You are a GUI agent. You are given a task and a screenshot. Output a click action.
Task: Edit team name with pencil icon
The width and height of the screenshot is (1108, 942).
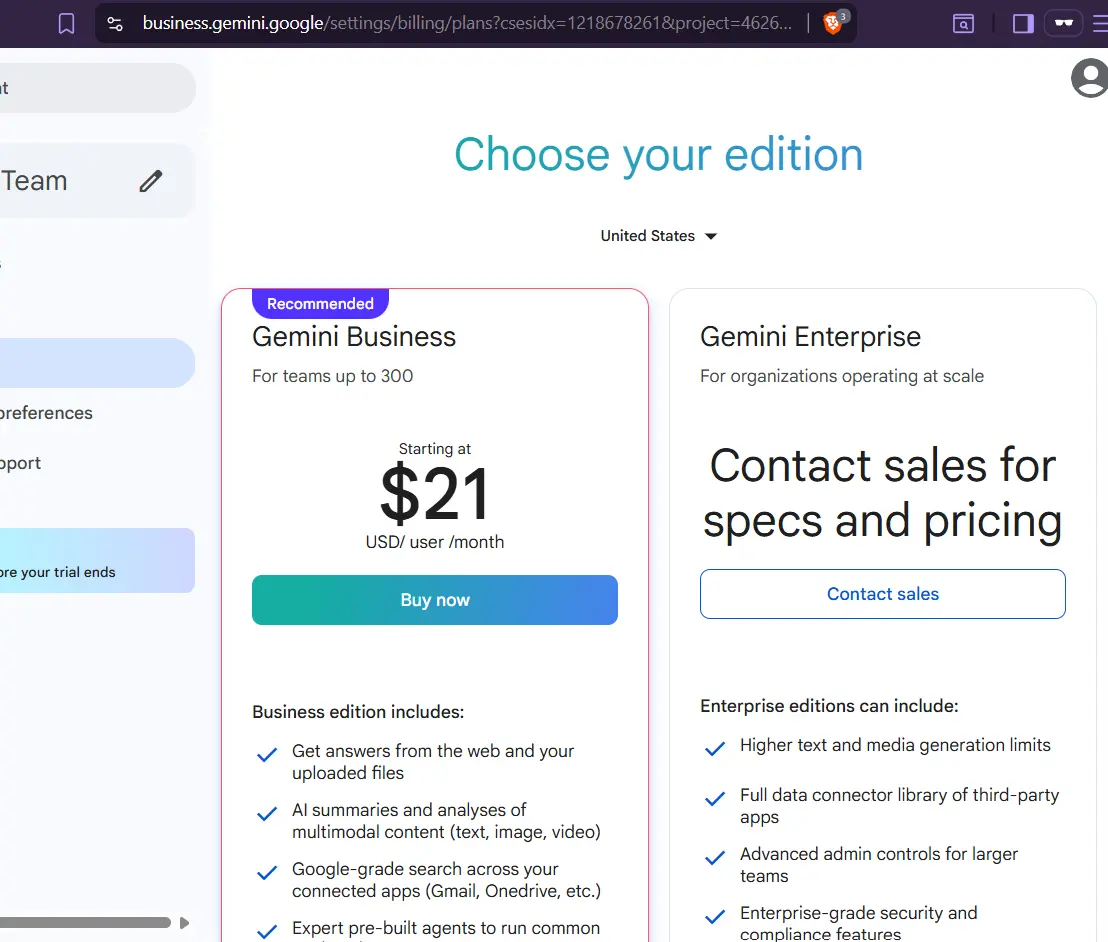[x=151, y=181]
